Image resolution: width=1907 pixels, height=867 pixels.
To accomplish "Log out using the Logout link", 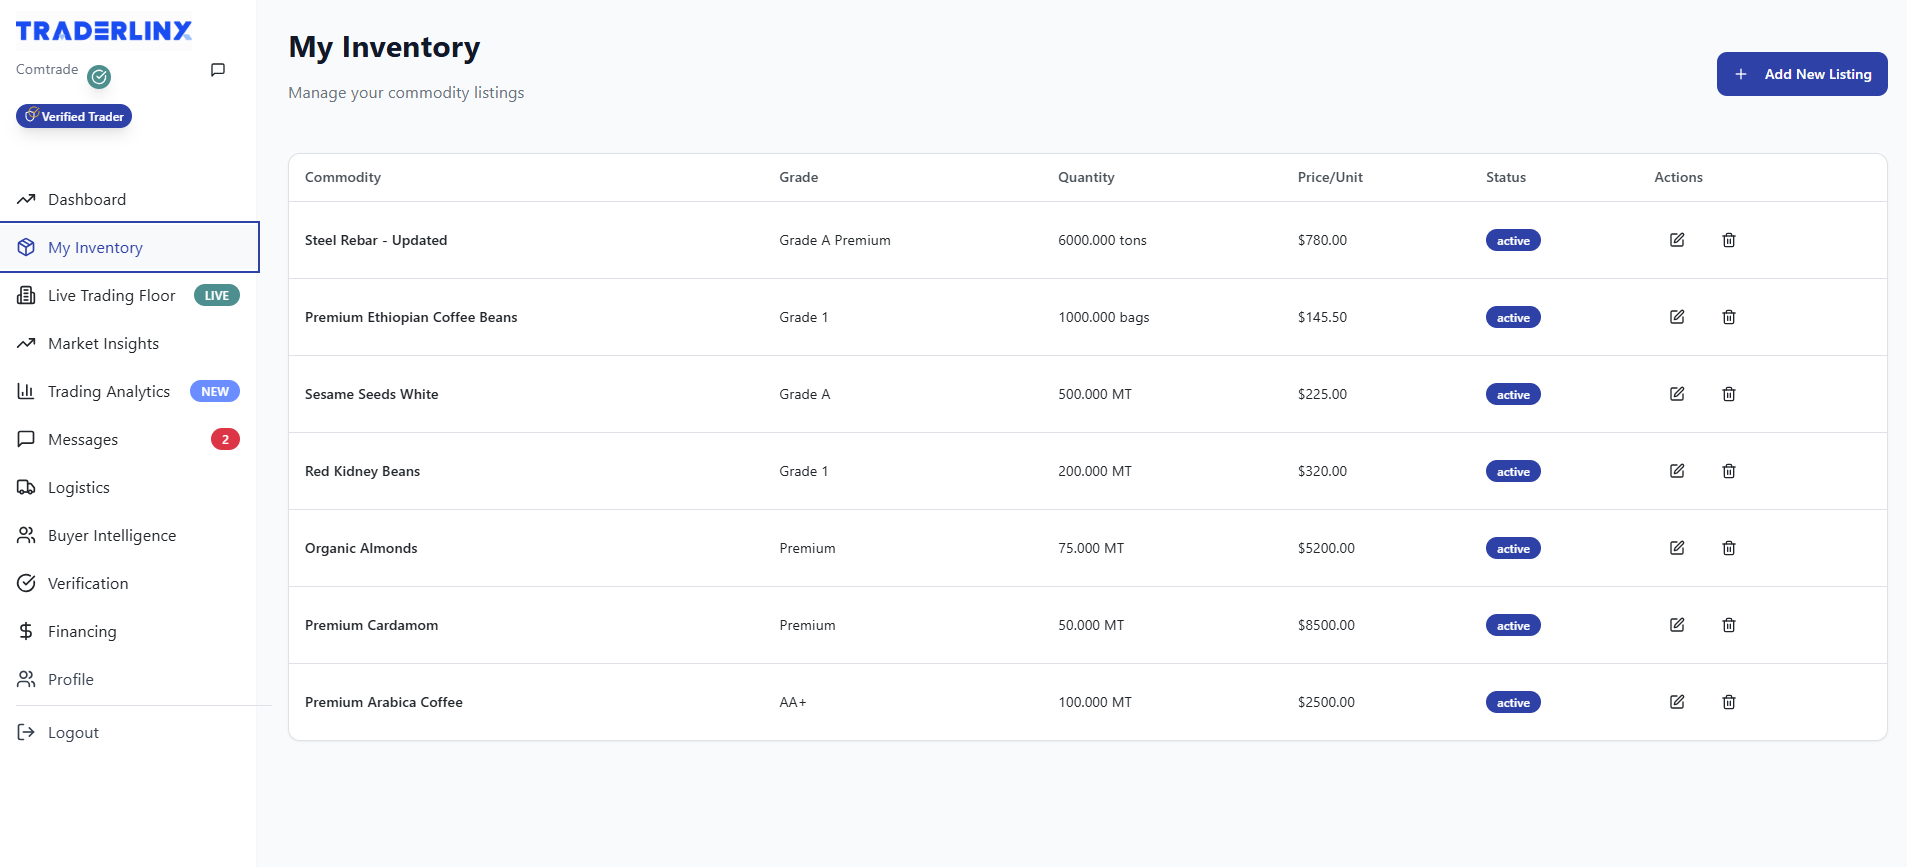I will point(73,733).
